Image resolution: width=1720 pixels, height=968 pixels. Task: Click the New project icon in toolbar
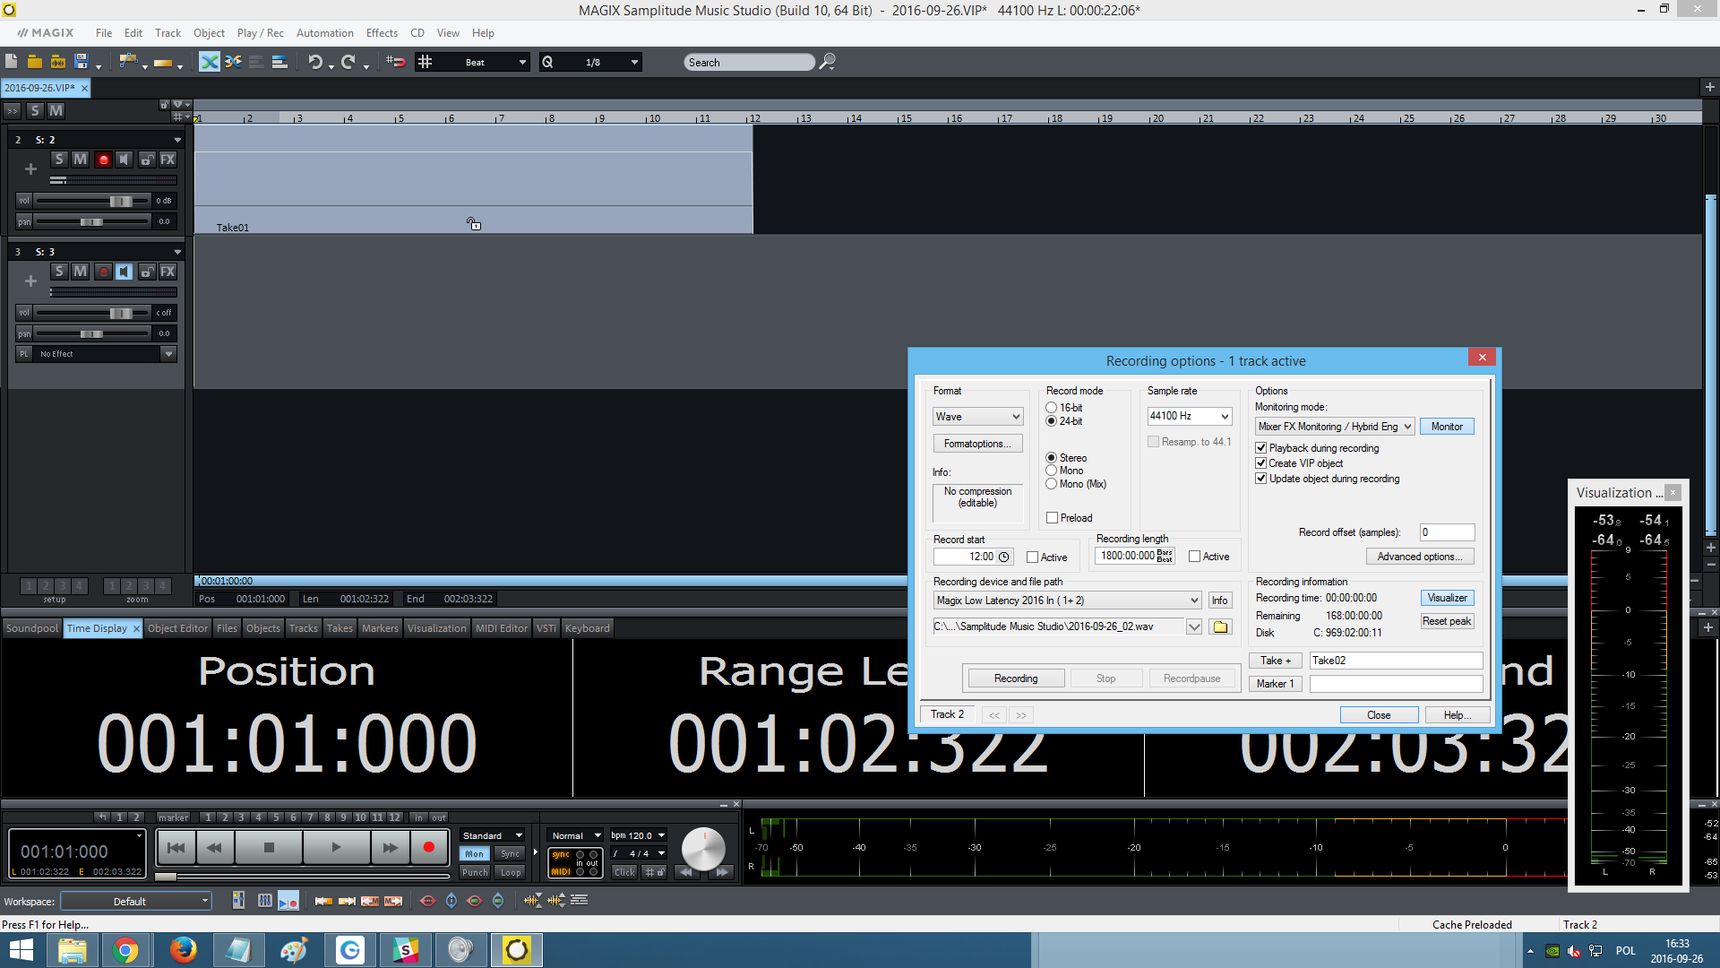tap(12, 62)
